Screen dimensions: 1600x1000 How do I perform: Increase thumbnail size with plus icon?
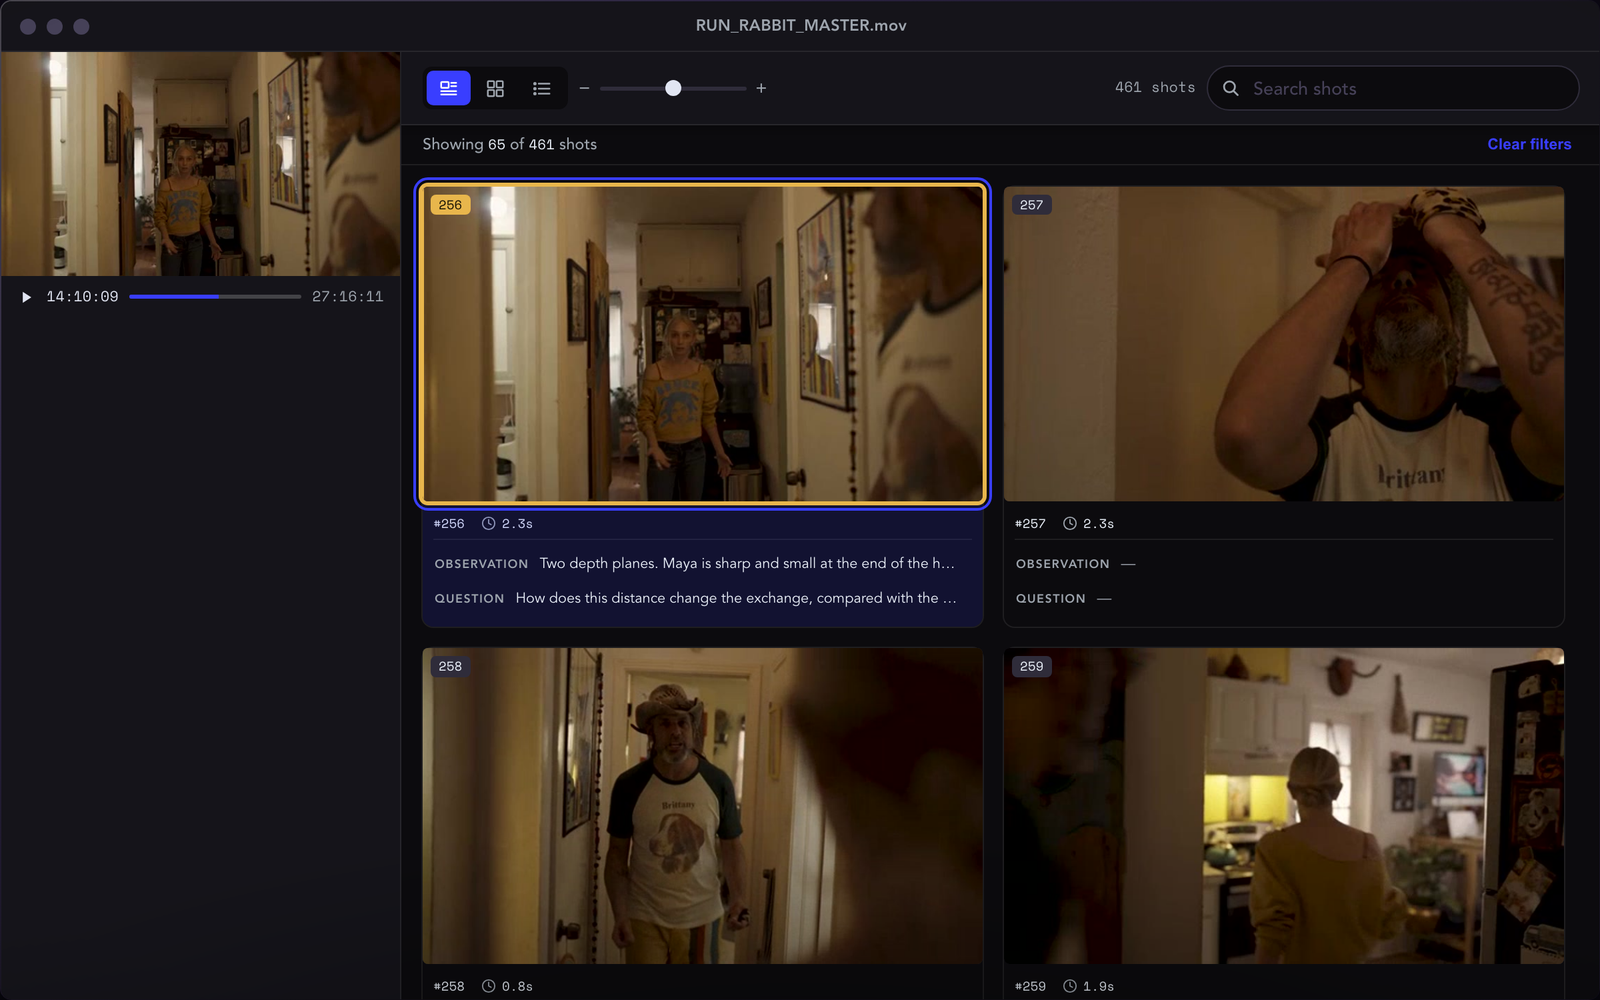tap(761, 88)
